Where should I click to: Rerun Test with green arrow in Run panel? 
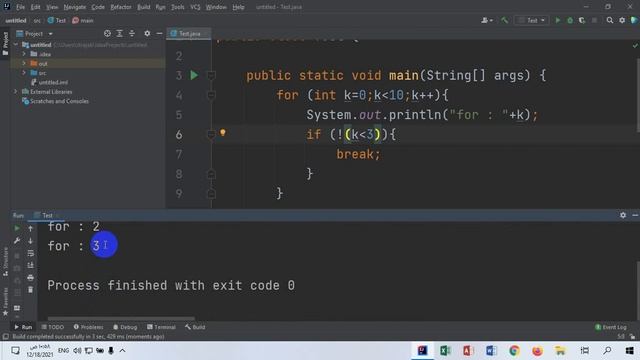(17, 228)
